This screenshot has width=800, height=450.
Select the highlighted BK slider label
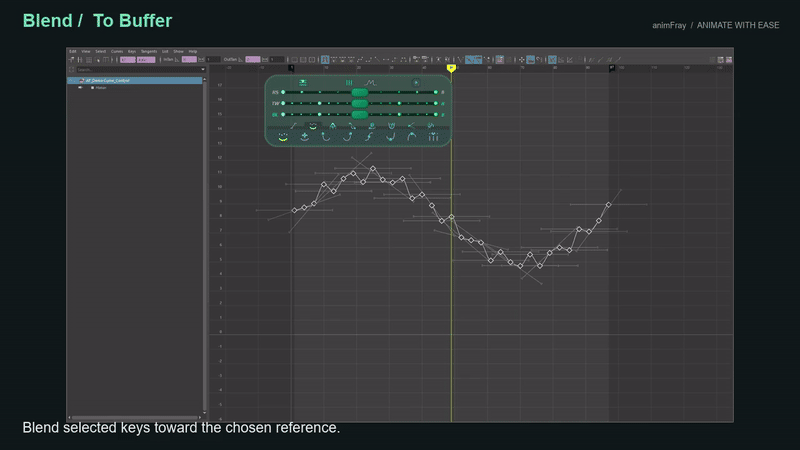click(x=275, y=115)
